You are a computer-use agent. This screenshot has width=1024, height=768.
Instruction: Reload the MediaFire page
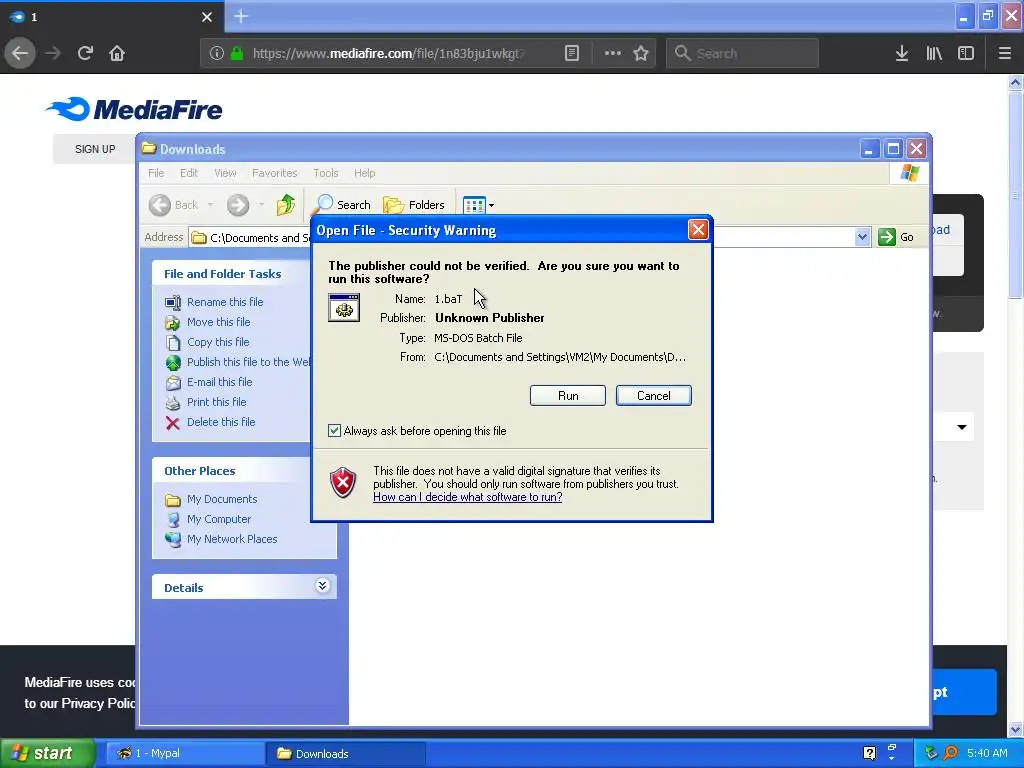85,53
